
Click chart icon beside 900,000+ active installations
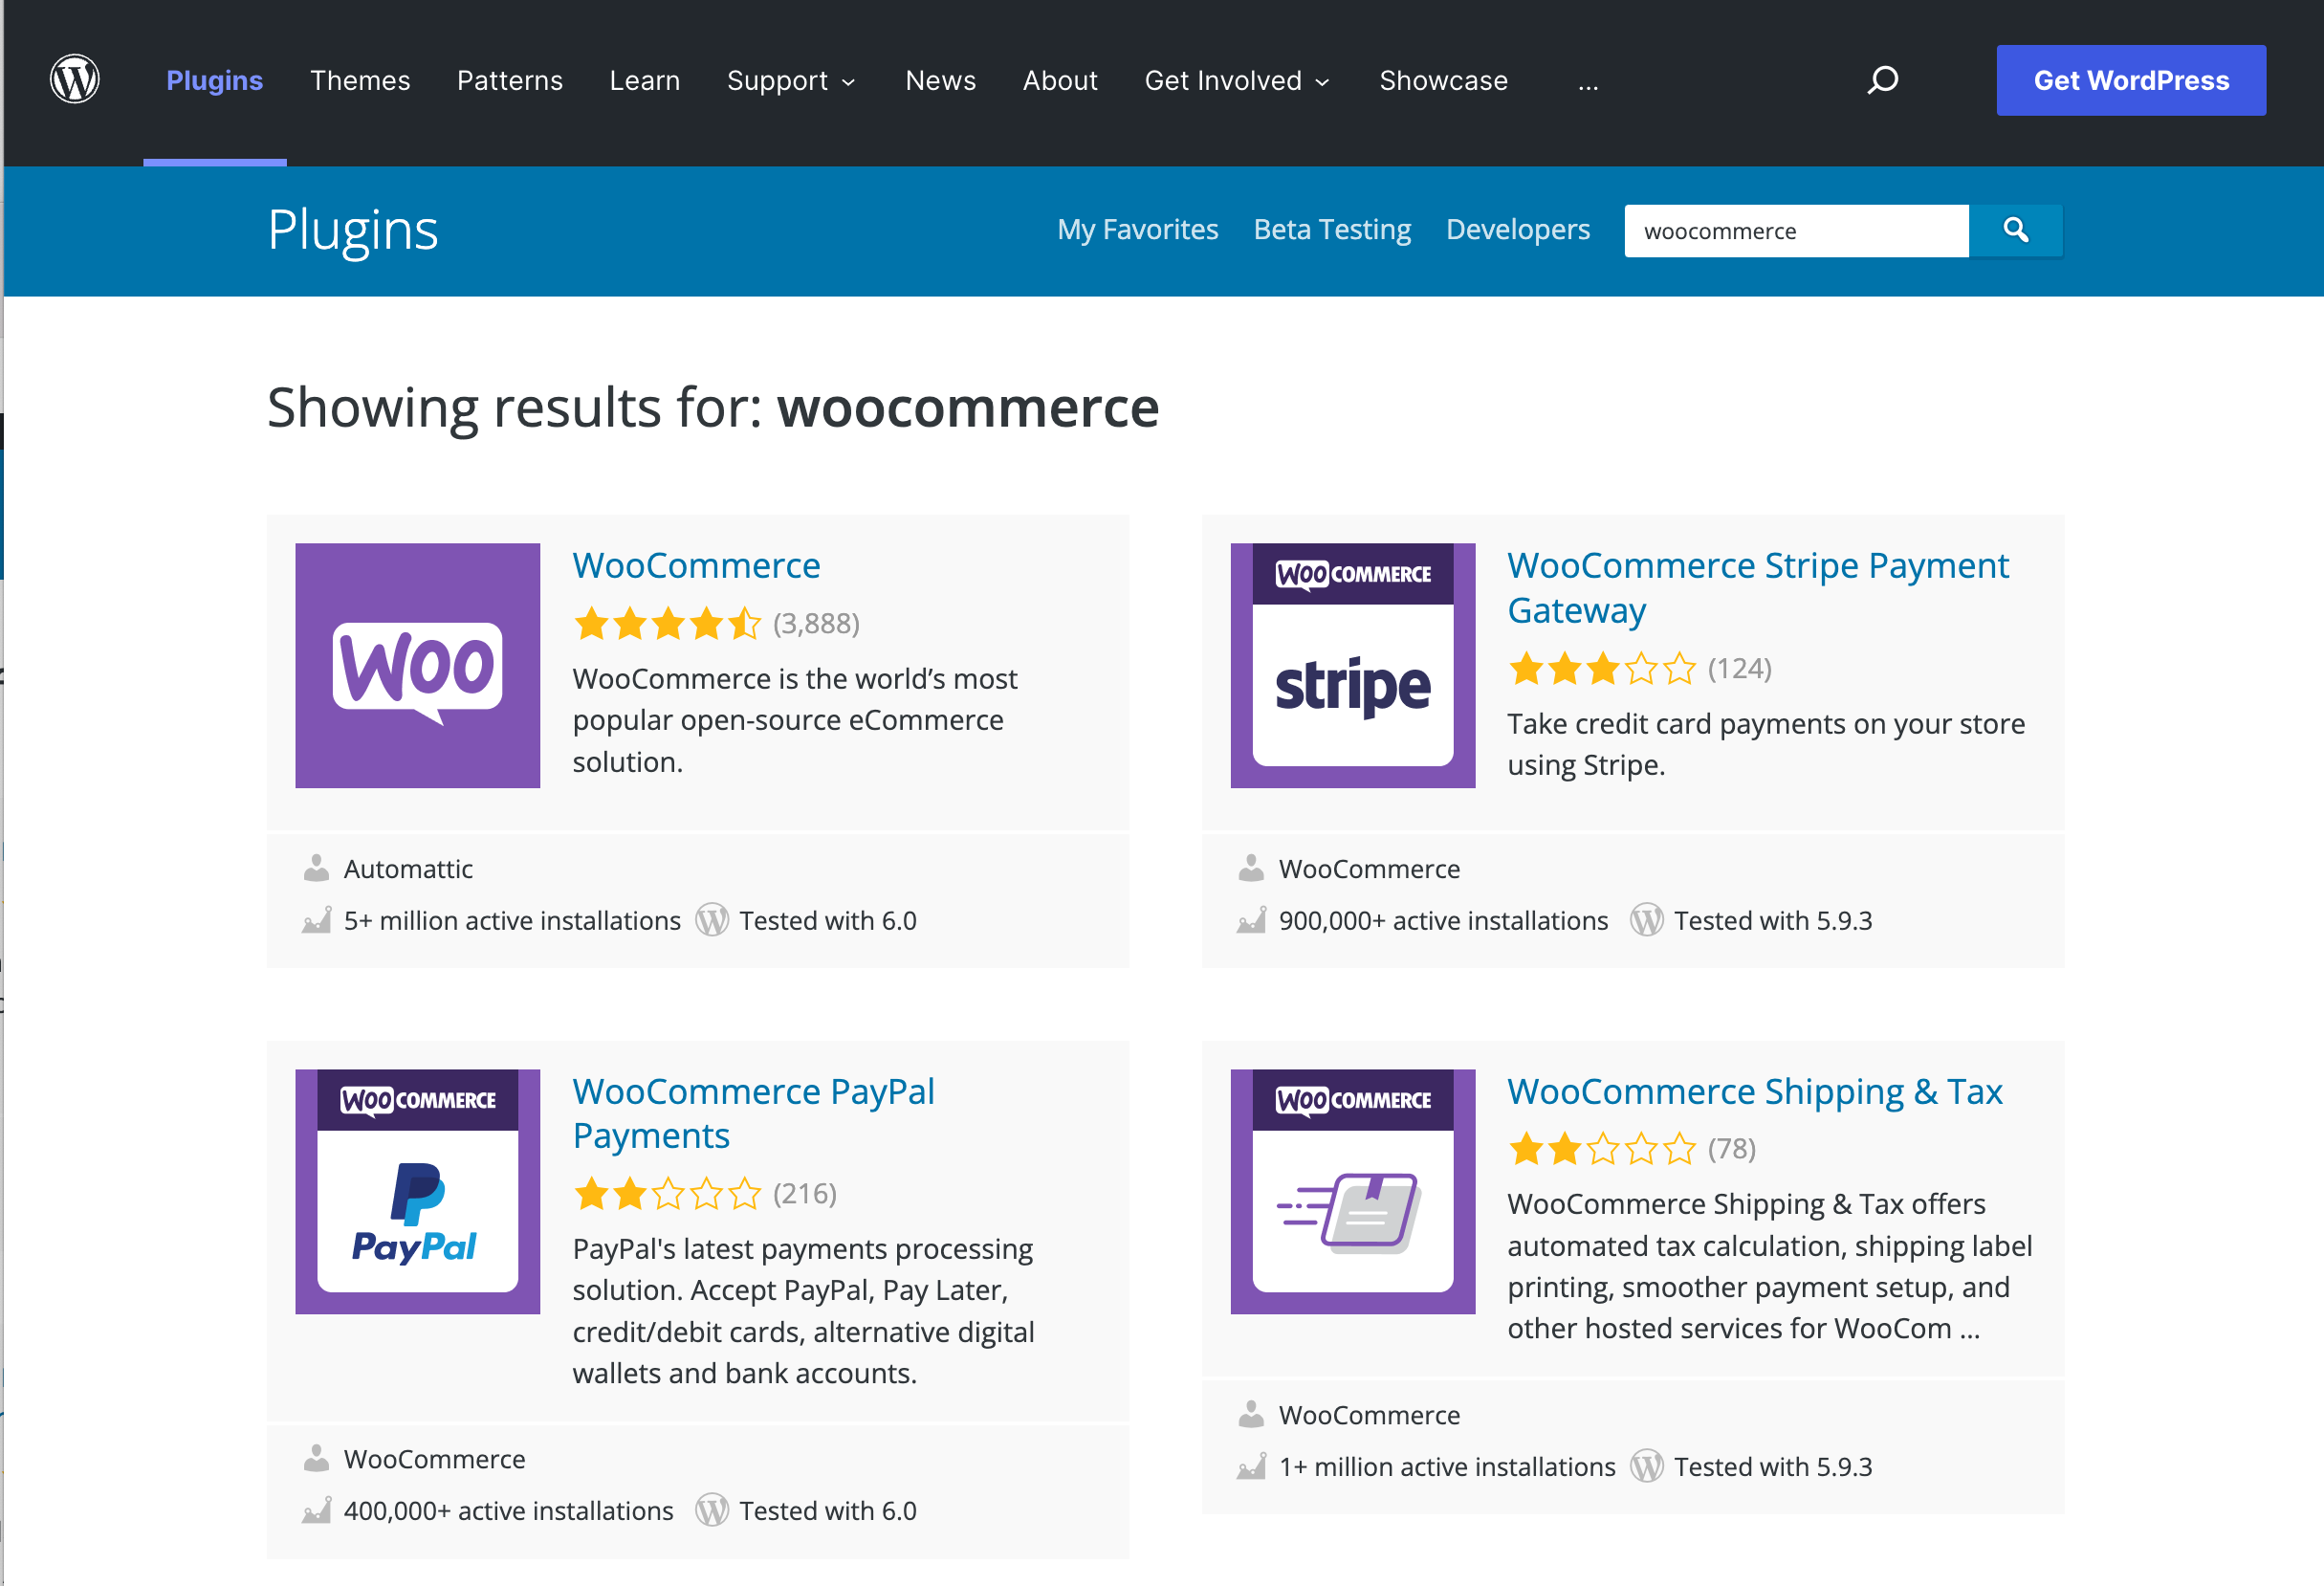click(1251, 920)
